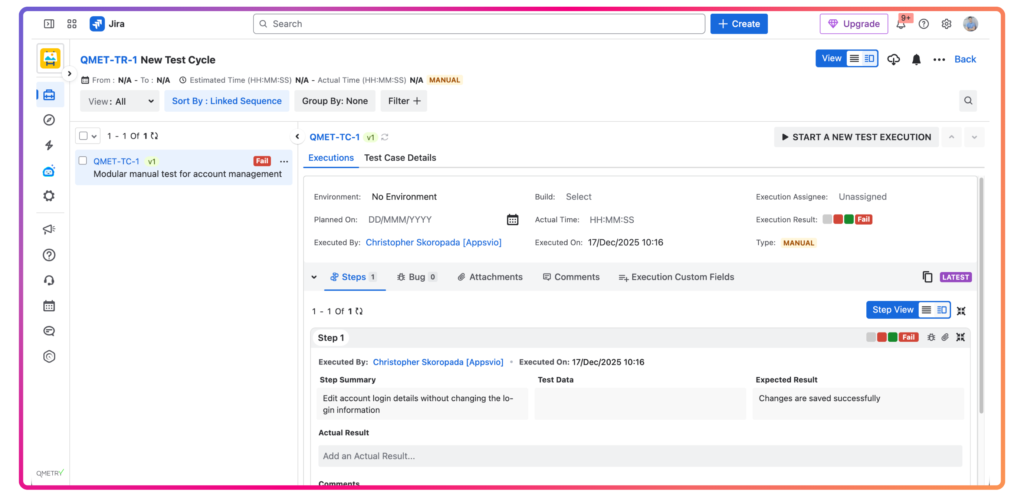
Task: Click START A NEW TEST EXECUTION button
Action: (x=856, y=137)
